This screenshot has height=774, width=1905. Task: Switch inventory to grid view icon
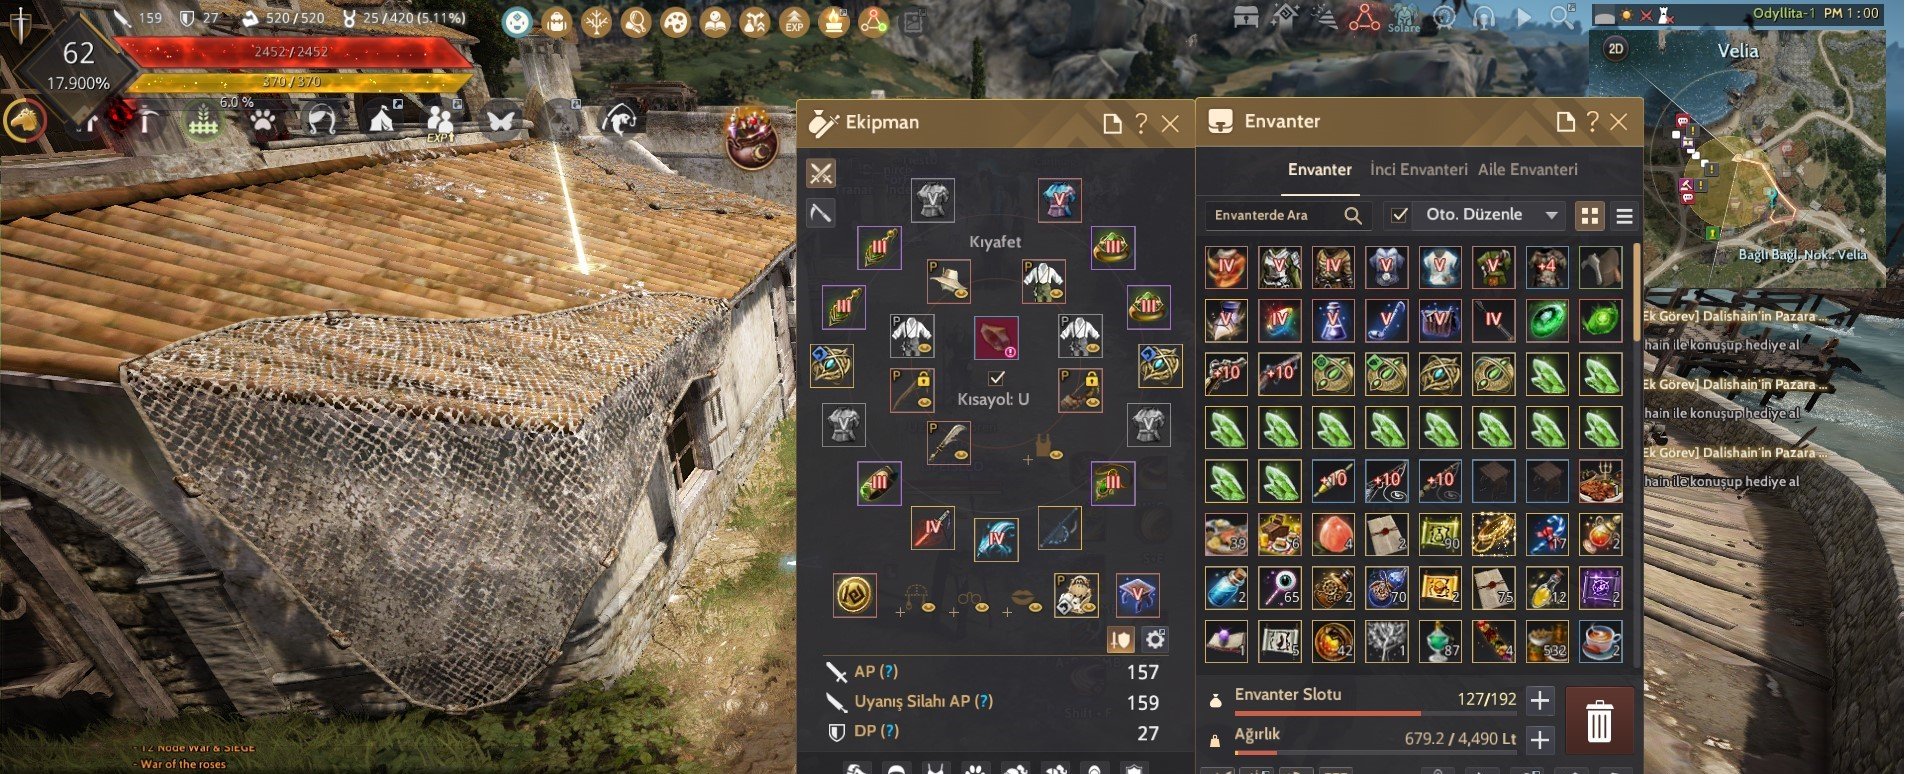pyautogui.click(x=1589, y=215)
